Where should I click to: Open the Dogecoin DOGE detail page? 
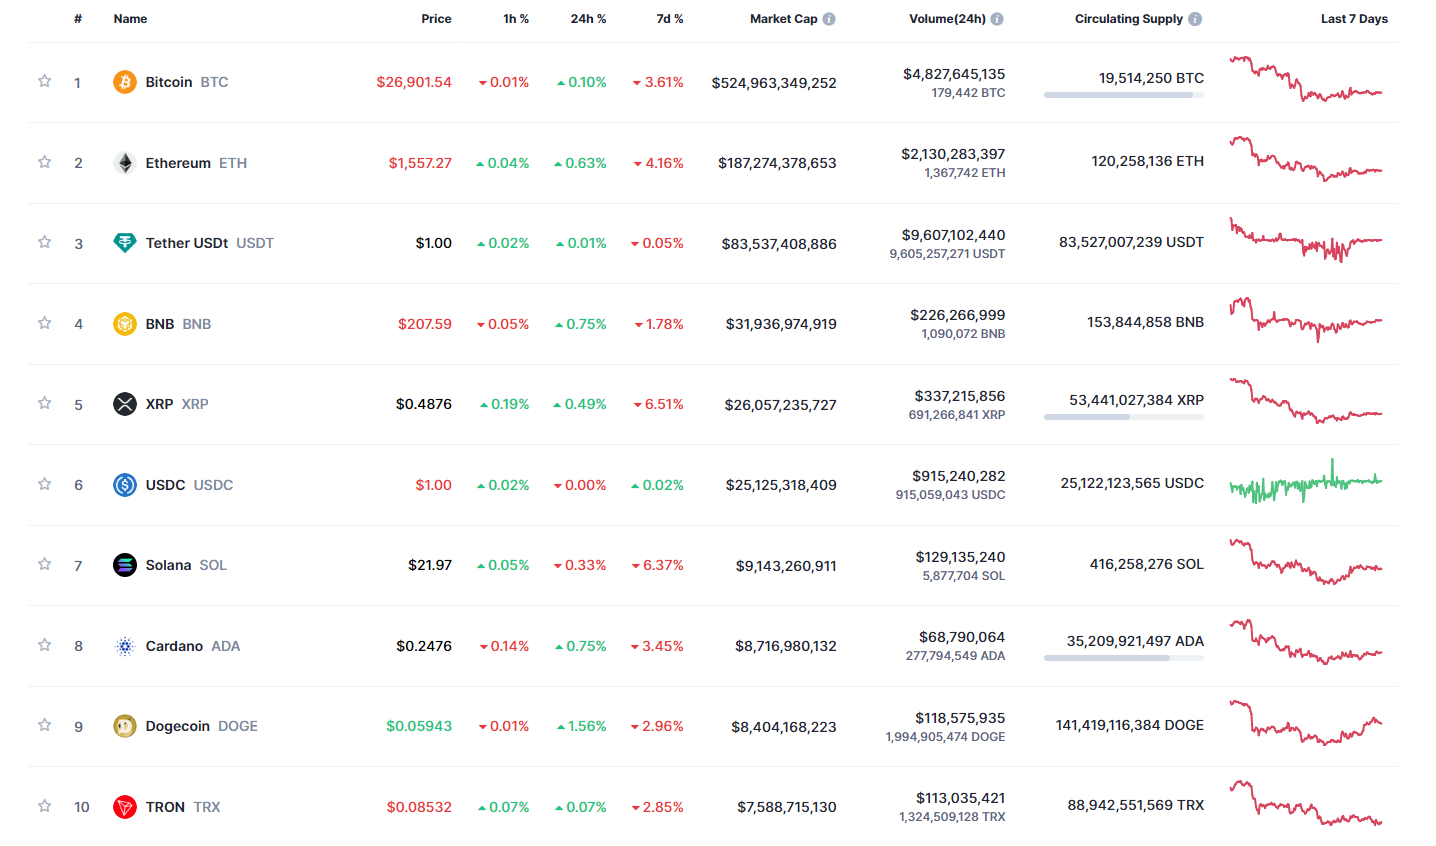click(x=202, y=726)
